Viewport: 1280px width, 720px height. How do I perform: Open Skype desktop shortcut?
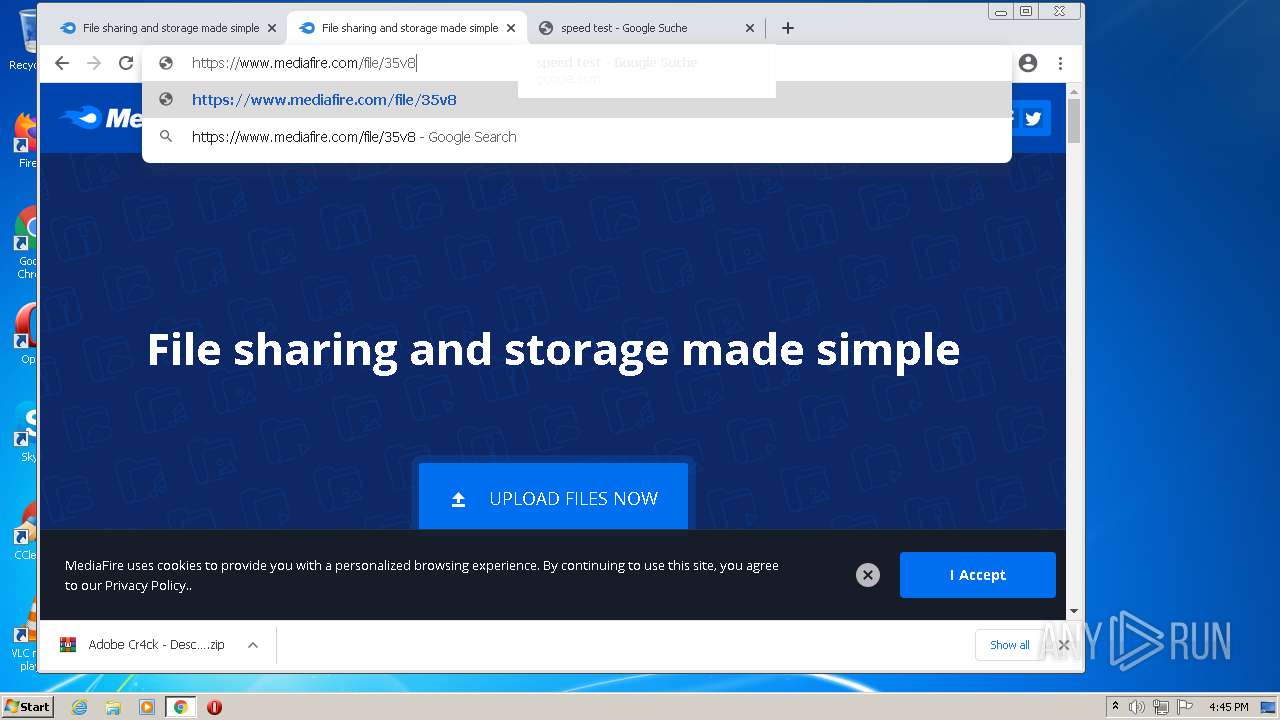pyautogui.click(x=26, y=432)
